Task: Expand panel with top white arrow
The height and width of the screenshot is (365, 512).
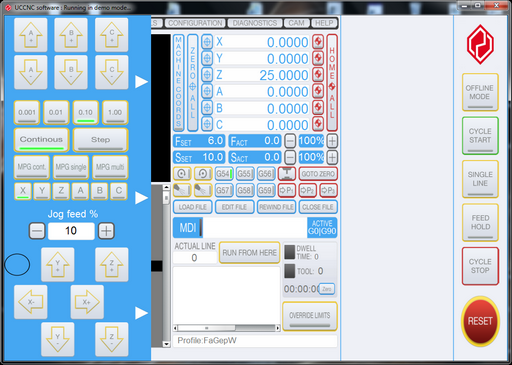Action: pos(141,82)
